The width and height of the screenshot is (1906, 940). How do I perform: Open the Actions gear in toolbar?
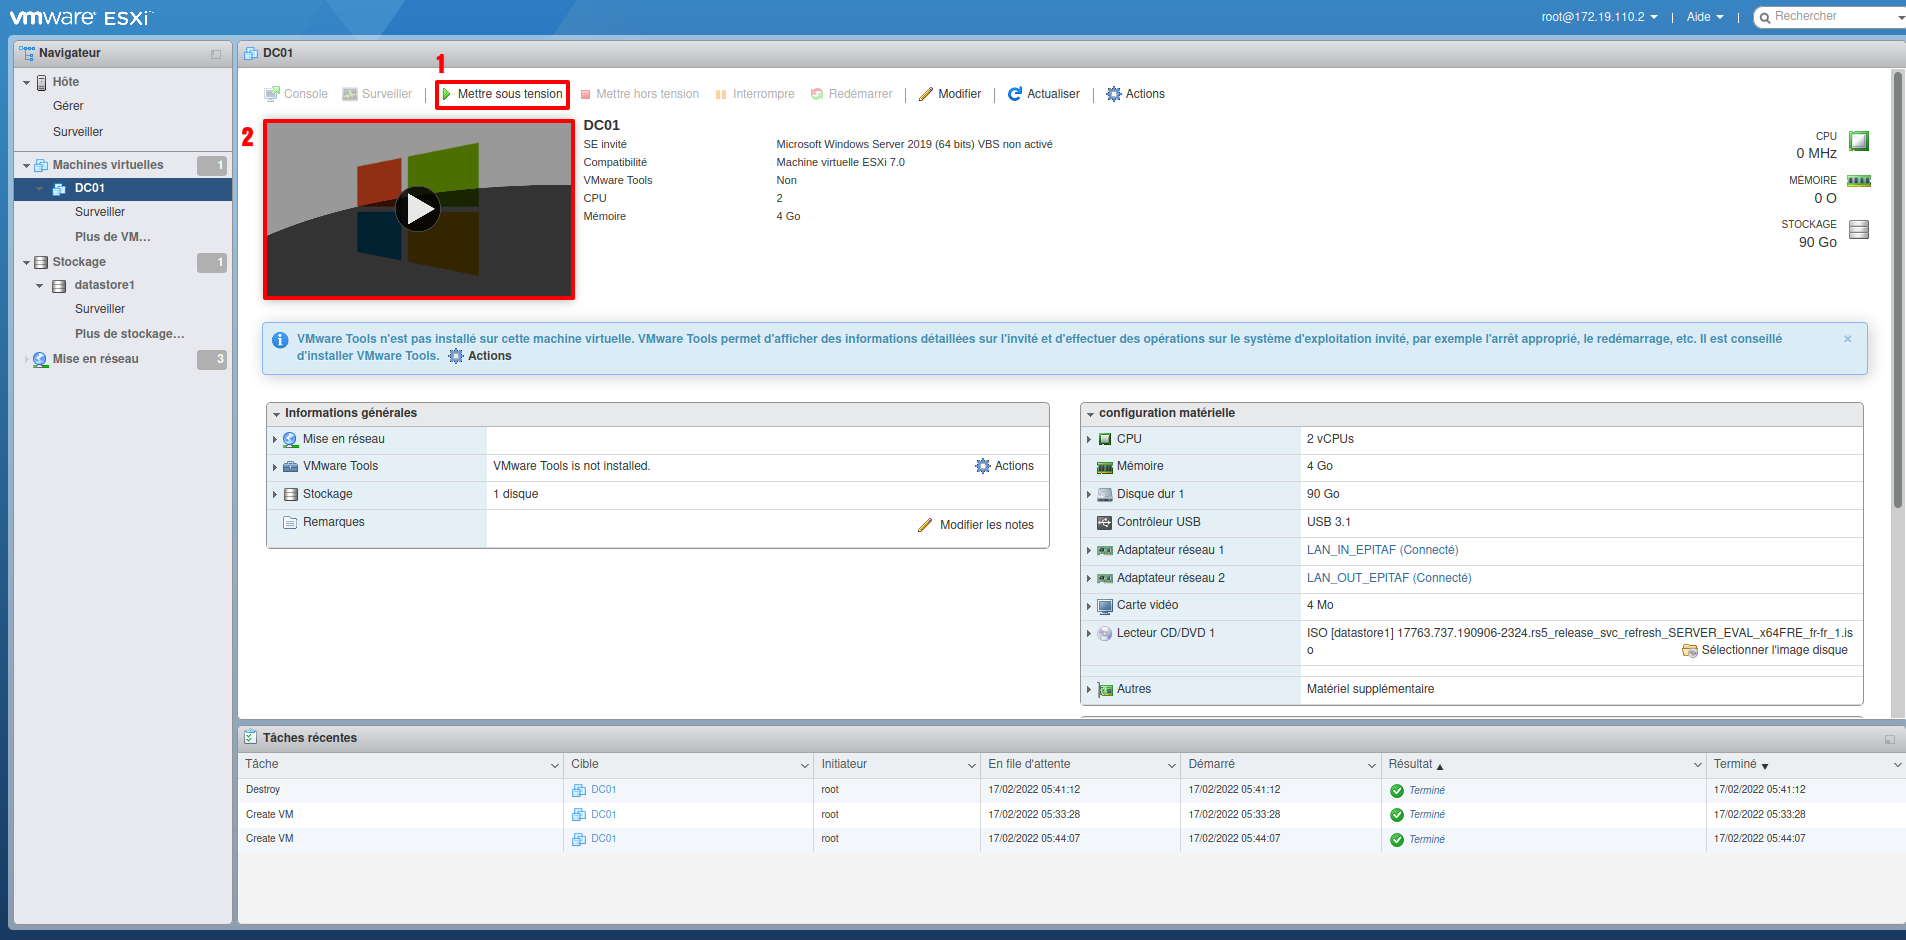(1114, 94)
